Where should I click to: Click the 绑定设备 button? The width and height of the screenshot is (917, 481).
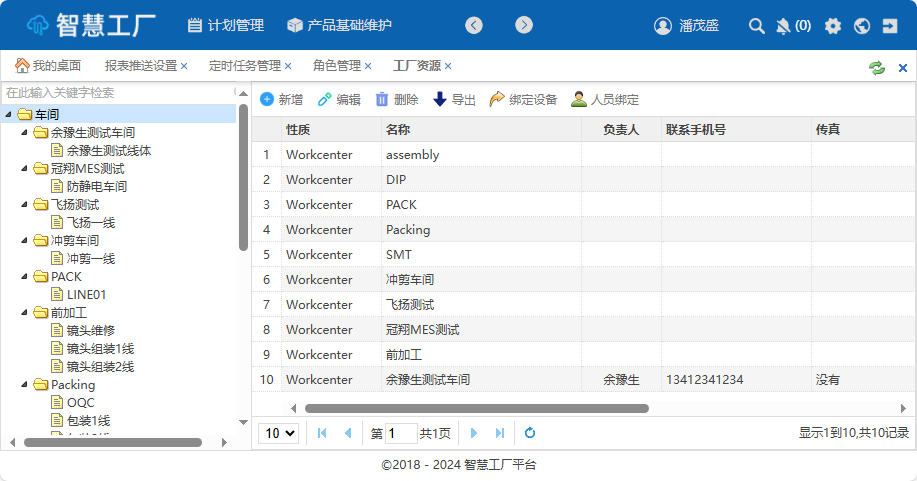click(523, 100)
